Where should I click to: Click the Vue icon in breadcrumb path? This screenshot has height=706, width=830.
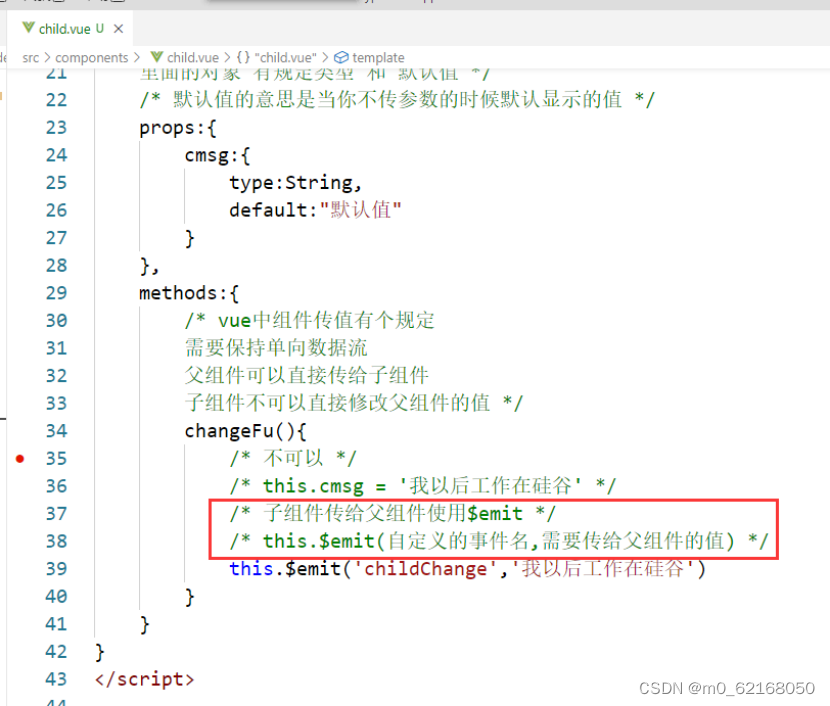(157, 57)
